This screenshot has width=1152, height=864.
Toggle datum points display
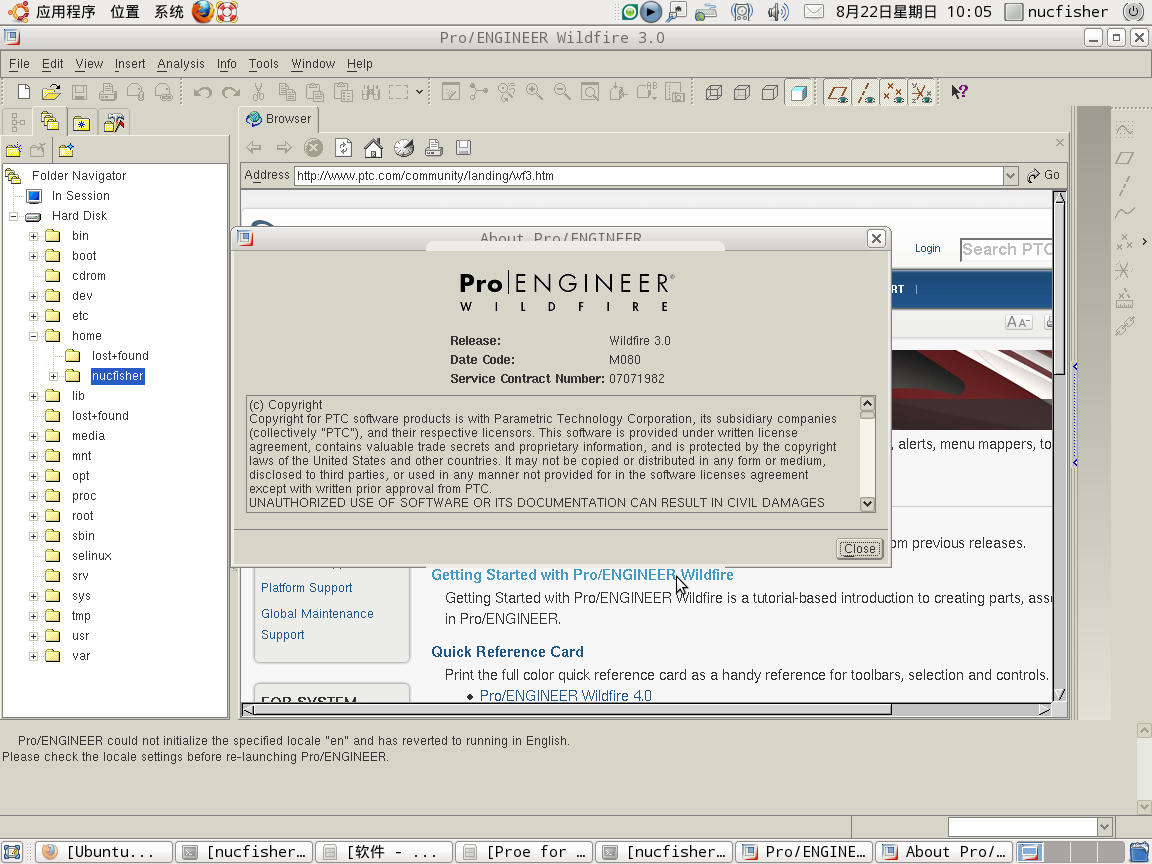click(x=893, y=93)
